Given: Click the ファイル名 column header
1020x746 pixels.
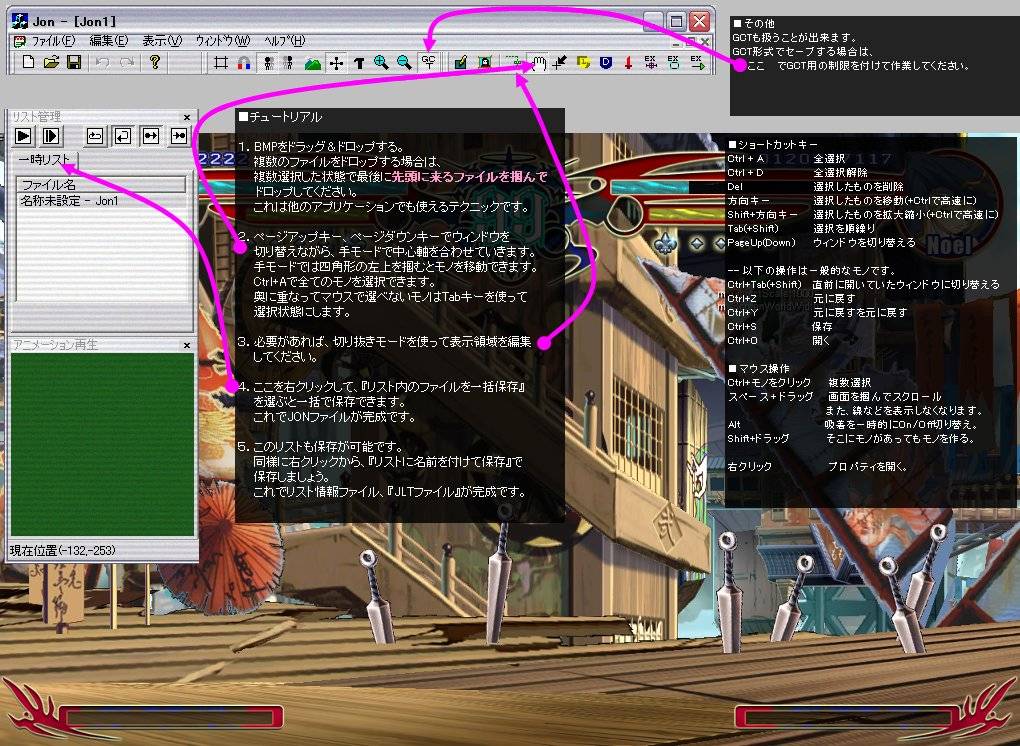Looking at the screenshot, I should [101, 185].
